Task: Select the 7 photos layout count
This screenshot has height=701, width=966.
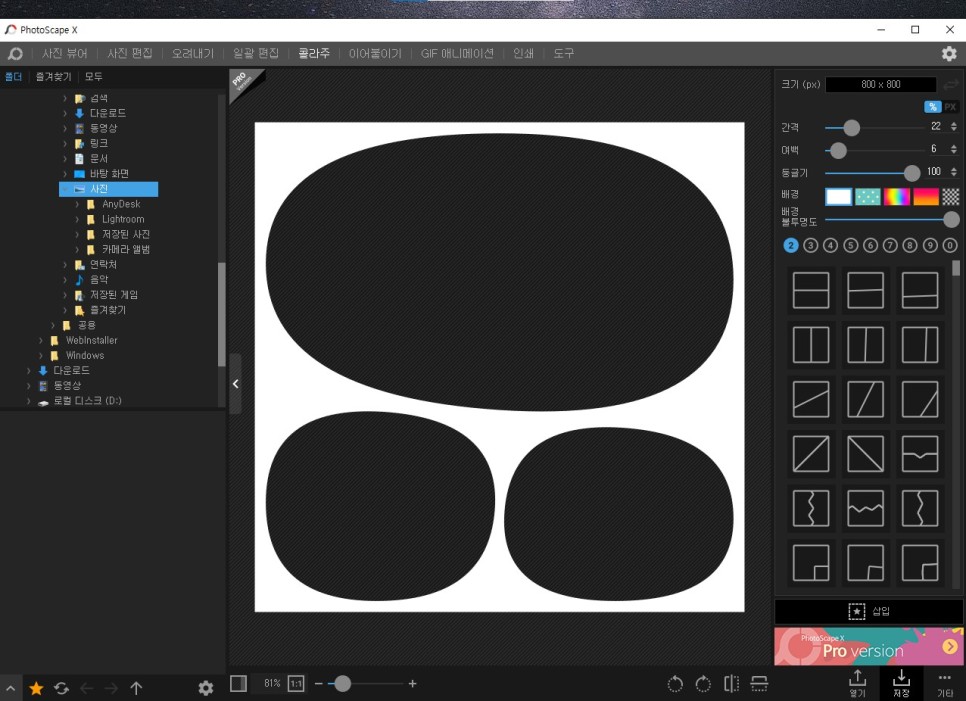Action: (x=890, y=245)
